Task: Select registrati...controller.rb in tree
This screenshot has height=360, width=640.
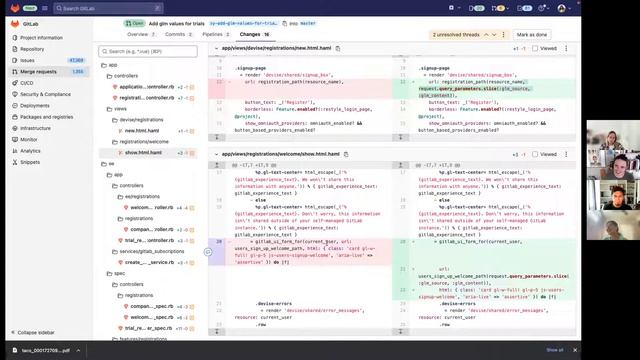Action: pyautogui.click(x=147, y=98)
